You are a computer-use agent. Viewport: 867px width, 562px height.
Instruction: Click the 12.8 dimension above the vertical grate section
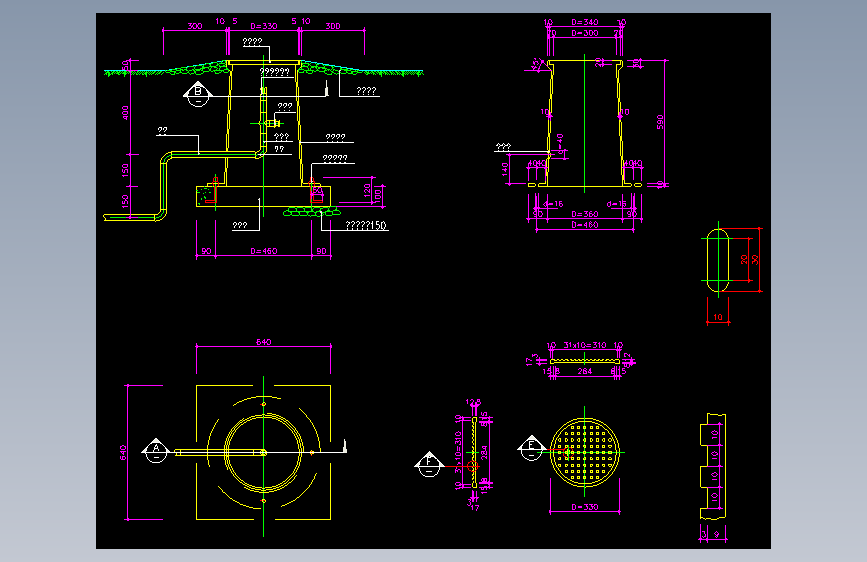[x=473, y=402]
